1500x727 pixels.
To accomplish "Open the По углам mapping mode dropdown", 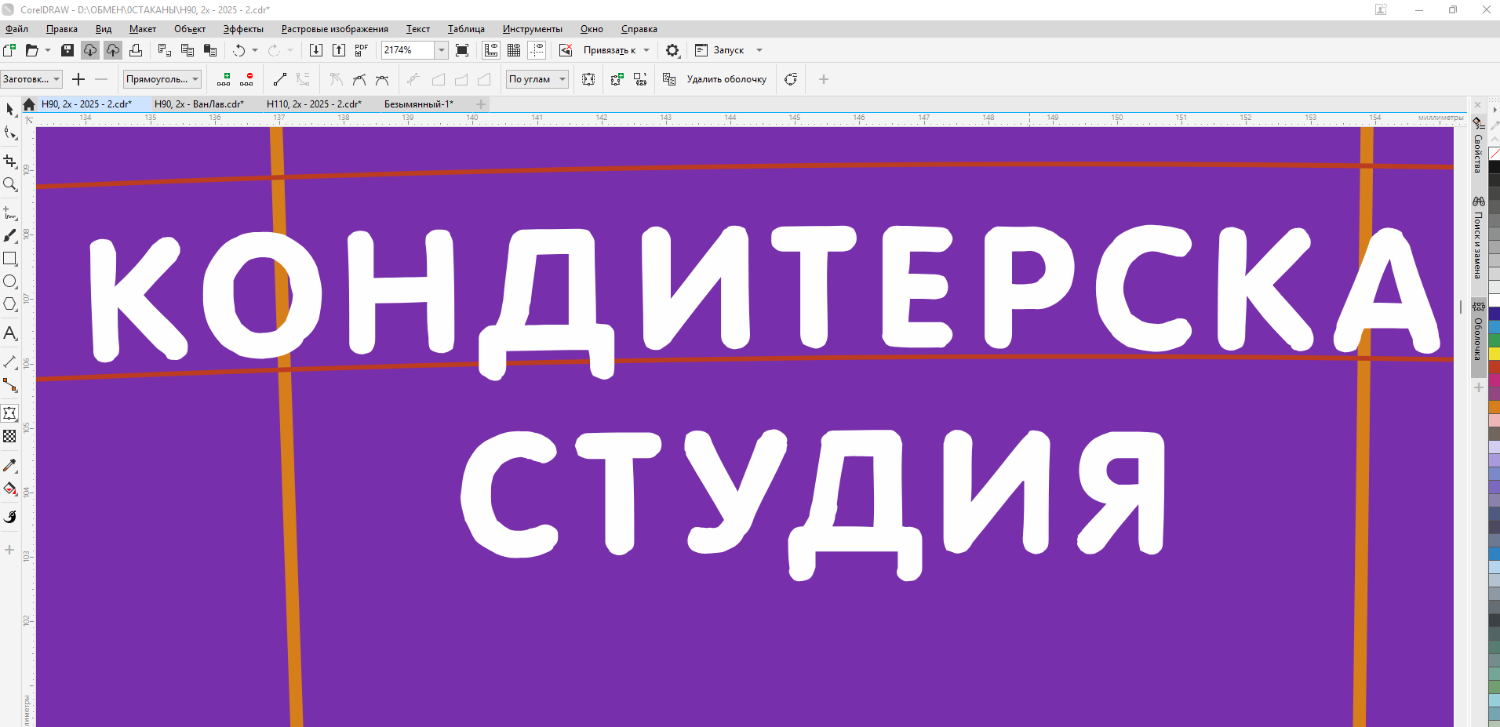I will [537, 79].
